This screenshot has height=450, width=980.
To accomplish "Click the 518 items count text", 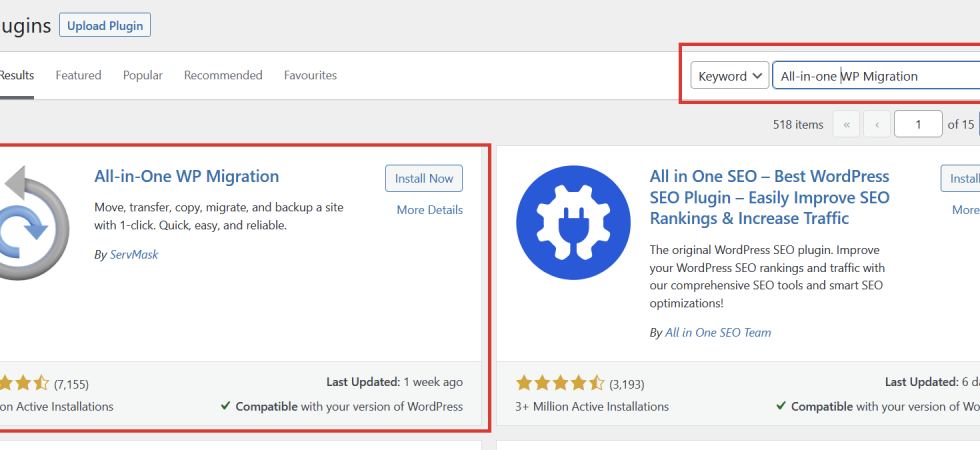I will click(798, 124).
